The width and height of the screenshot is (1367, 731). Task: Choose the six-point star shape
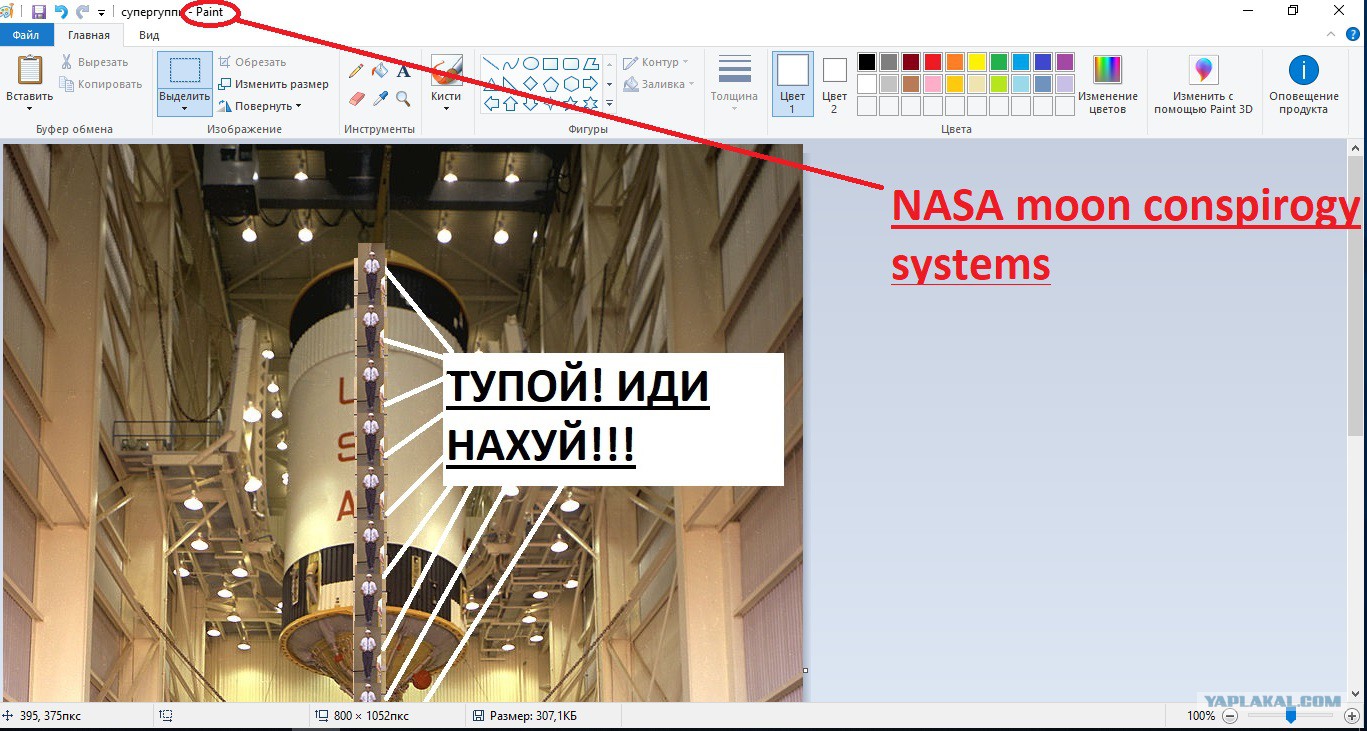pyautogui.click(x=591, y=103)
